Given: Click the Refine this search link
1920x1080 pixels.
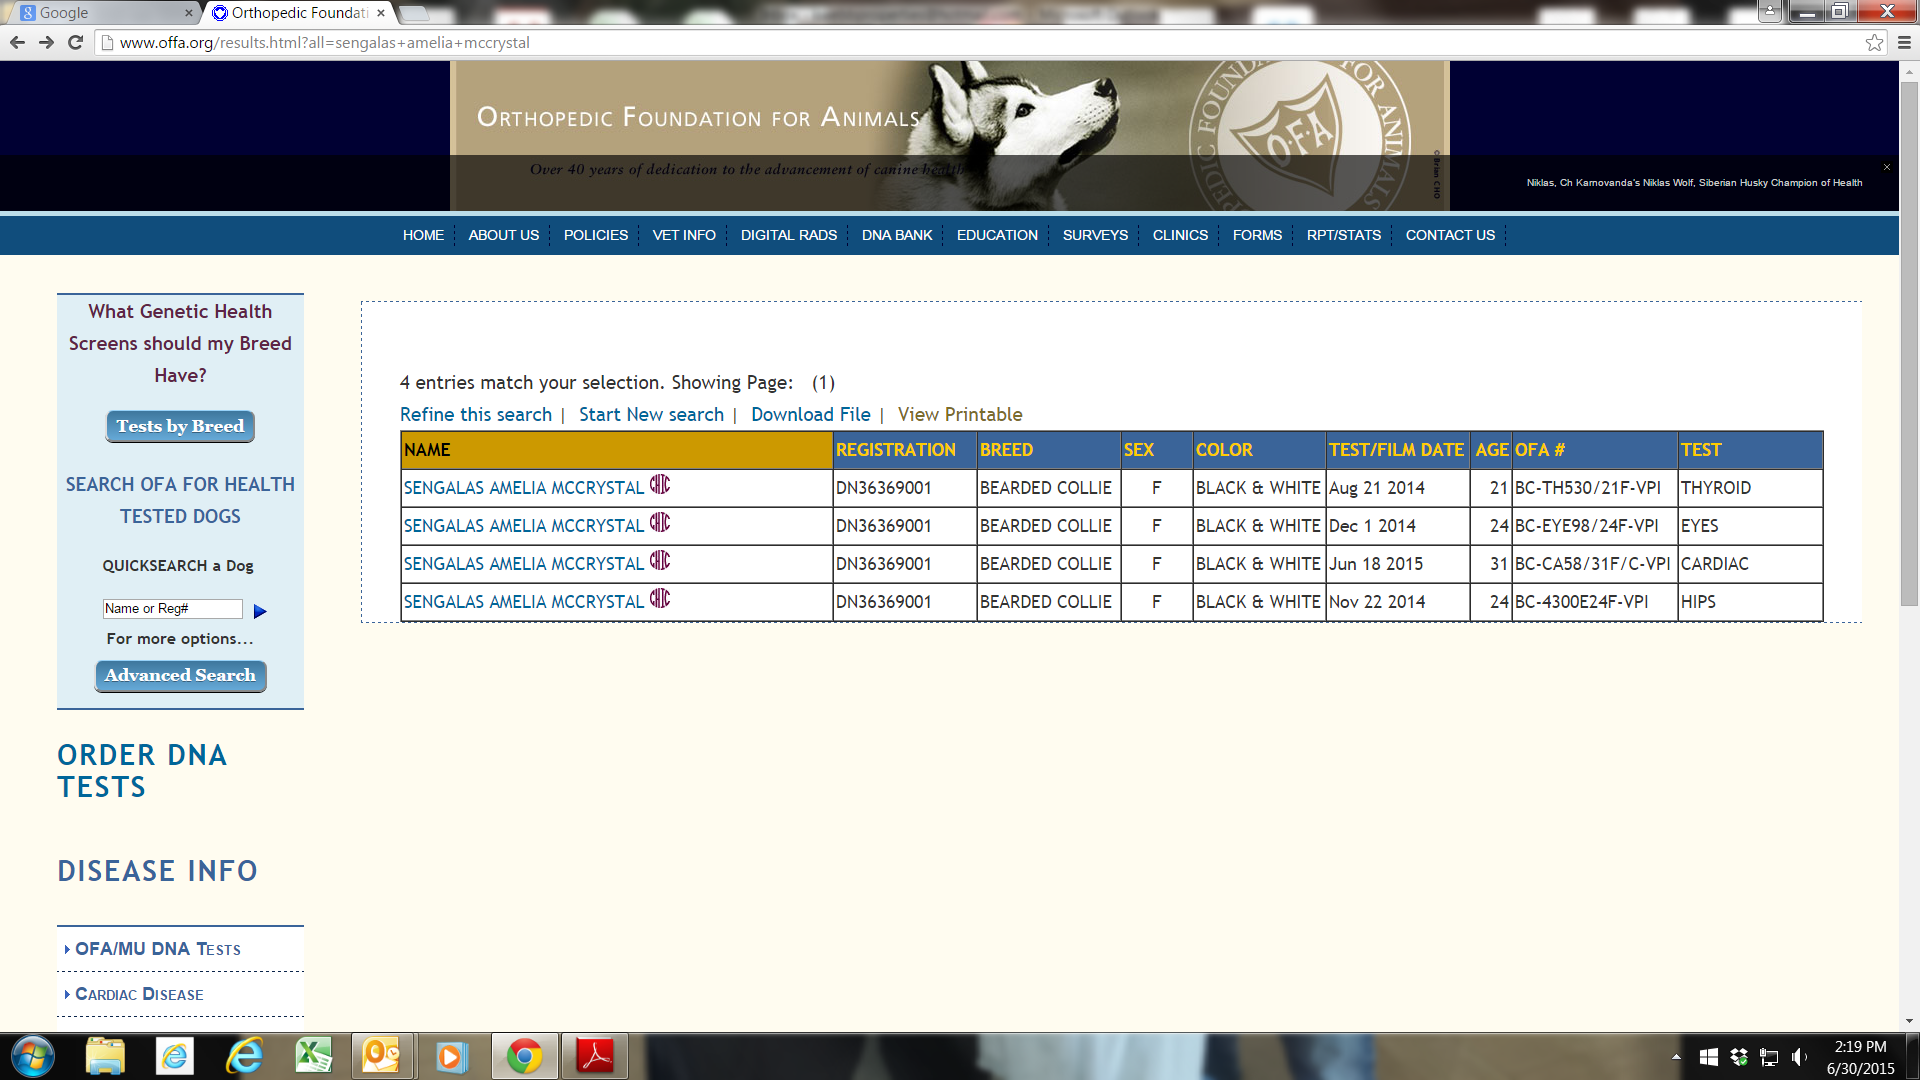Looking at the screenshot, I should (476, 414).
